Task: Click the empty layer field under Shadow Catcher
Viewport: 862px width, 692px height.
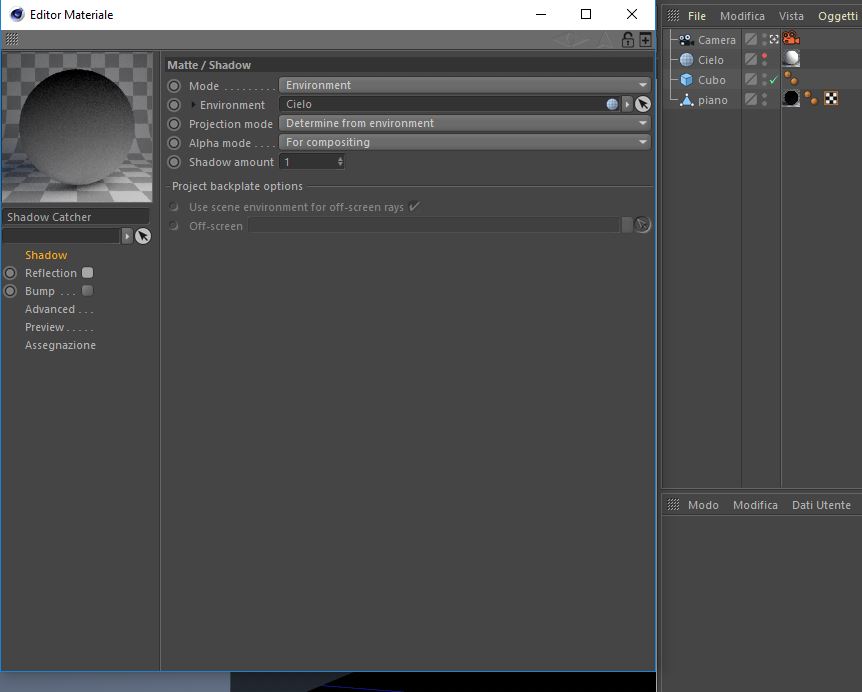Action: 62,236
